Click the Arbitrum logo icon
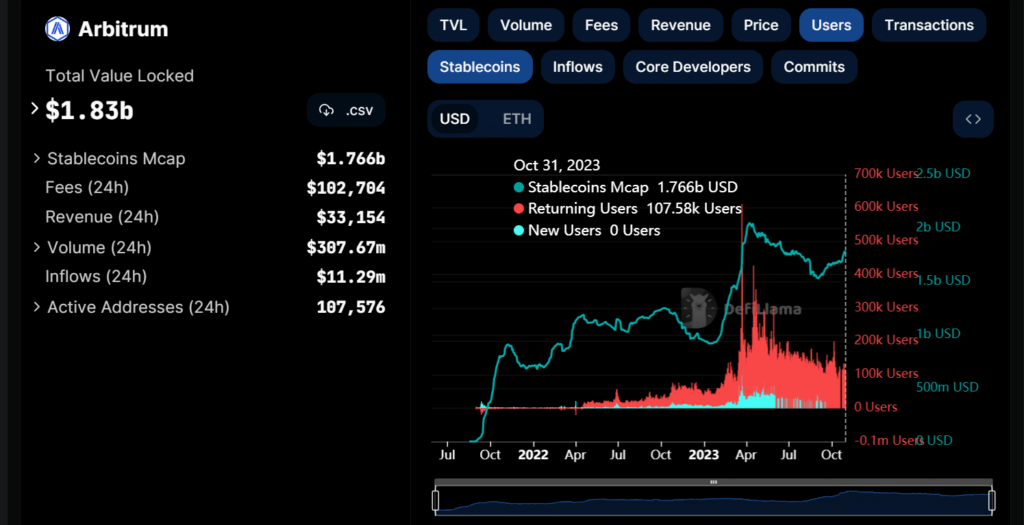The image size is (1024, 525). tap(58, 29)
